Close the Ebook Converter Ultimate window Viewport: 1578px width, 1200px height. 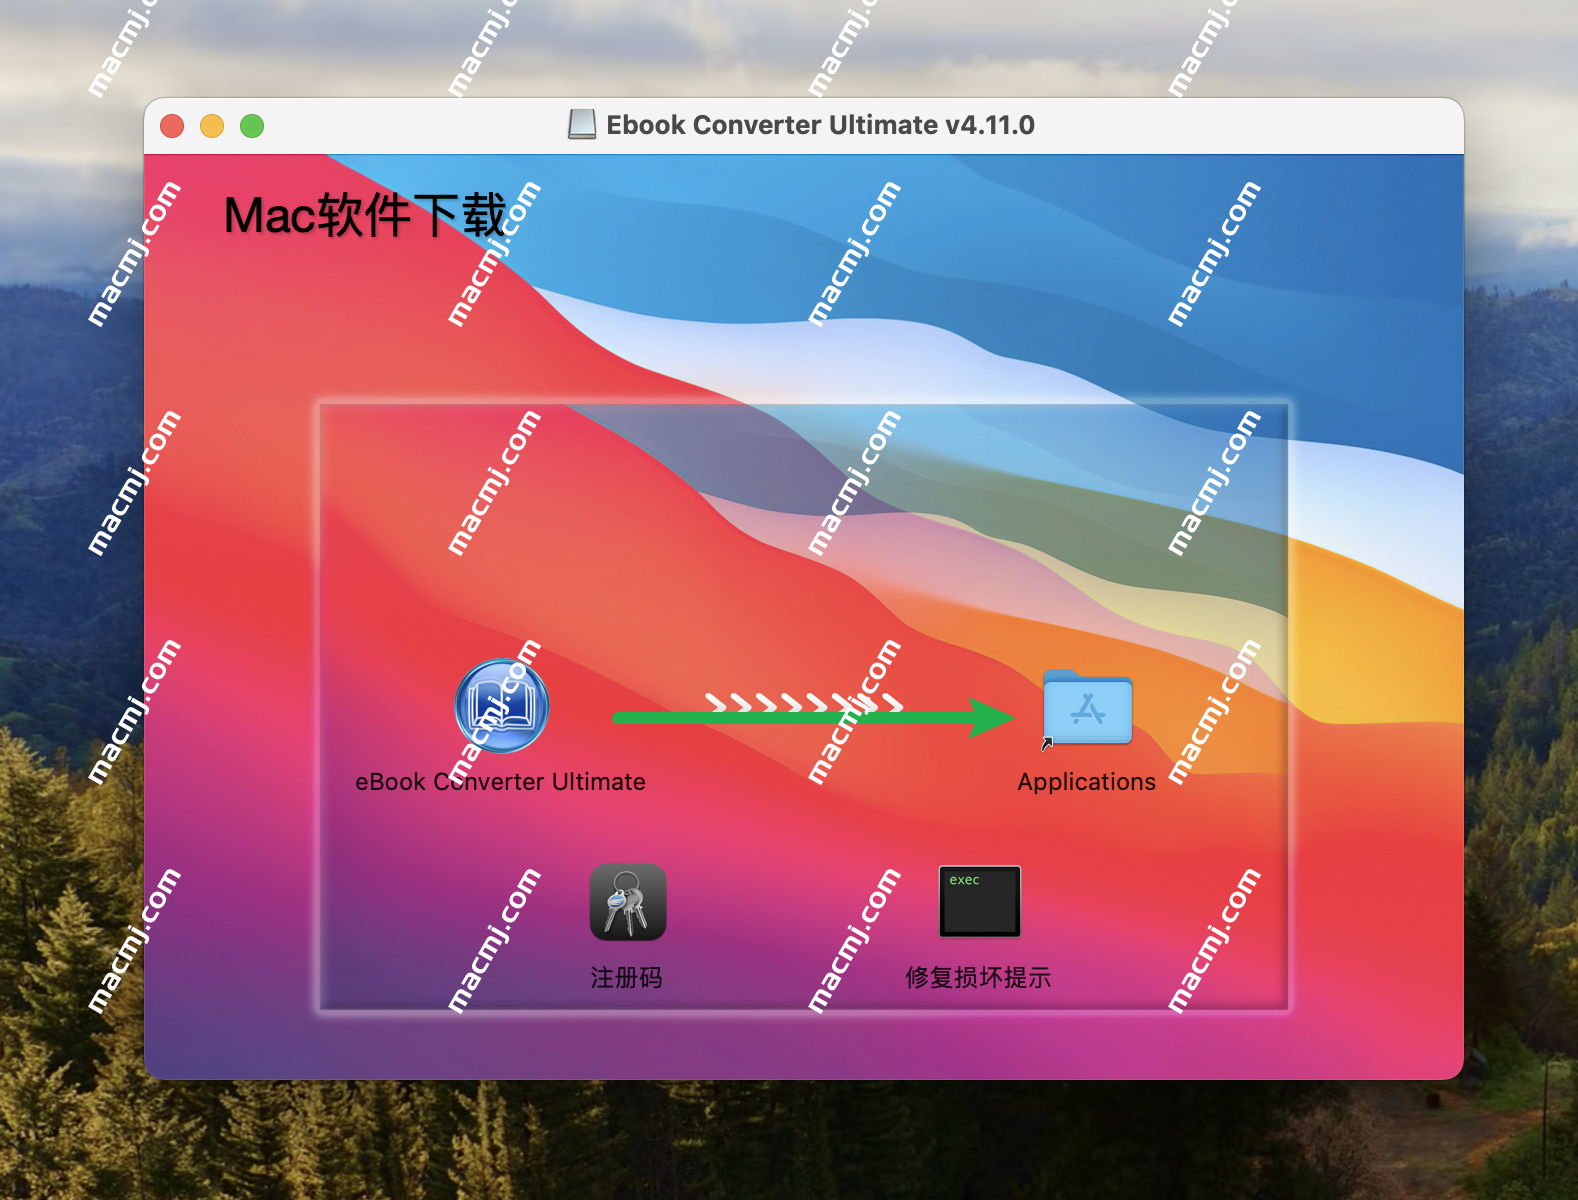click(x=172, y=126)
